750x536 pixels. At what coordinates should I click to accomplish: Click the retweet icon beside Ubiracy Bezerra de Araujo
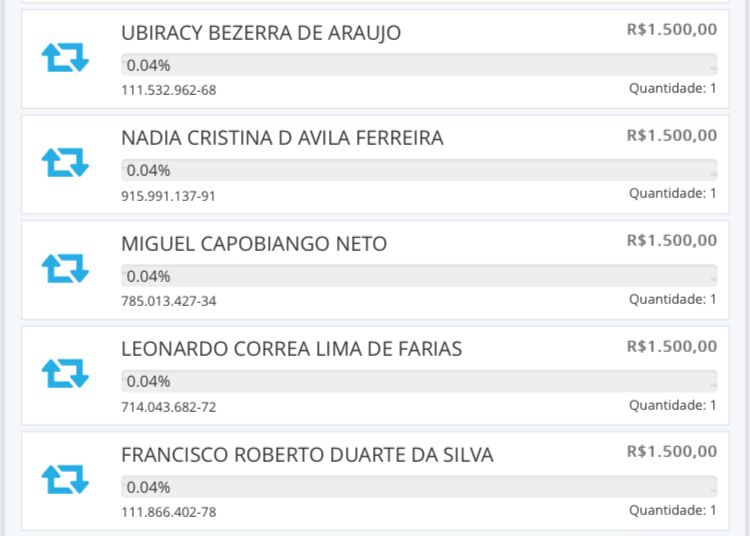point(65,57)
